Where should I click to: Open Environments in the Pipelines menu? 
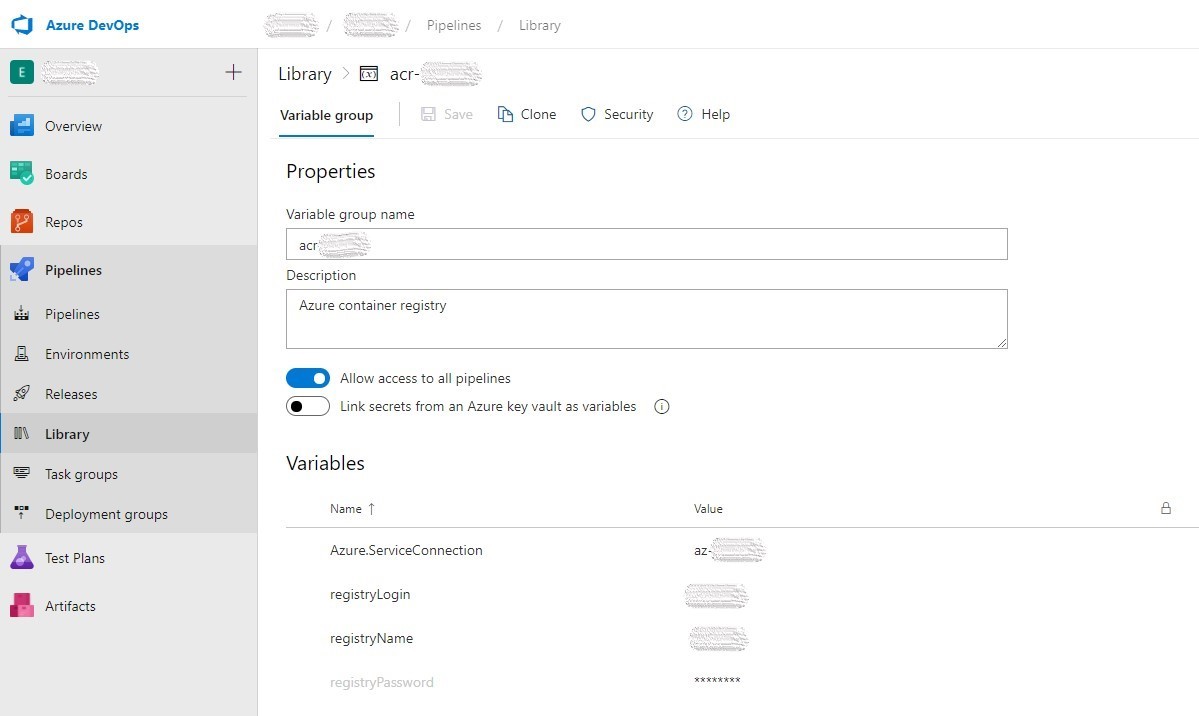click(x=87, y=354)
